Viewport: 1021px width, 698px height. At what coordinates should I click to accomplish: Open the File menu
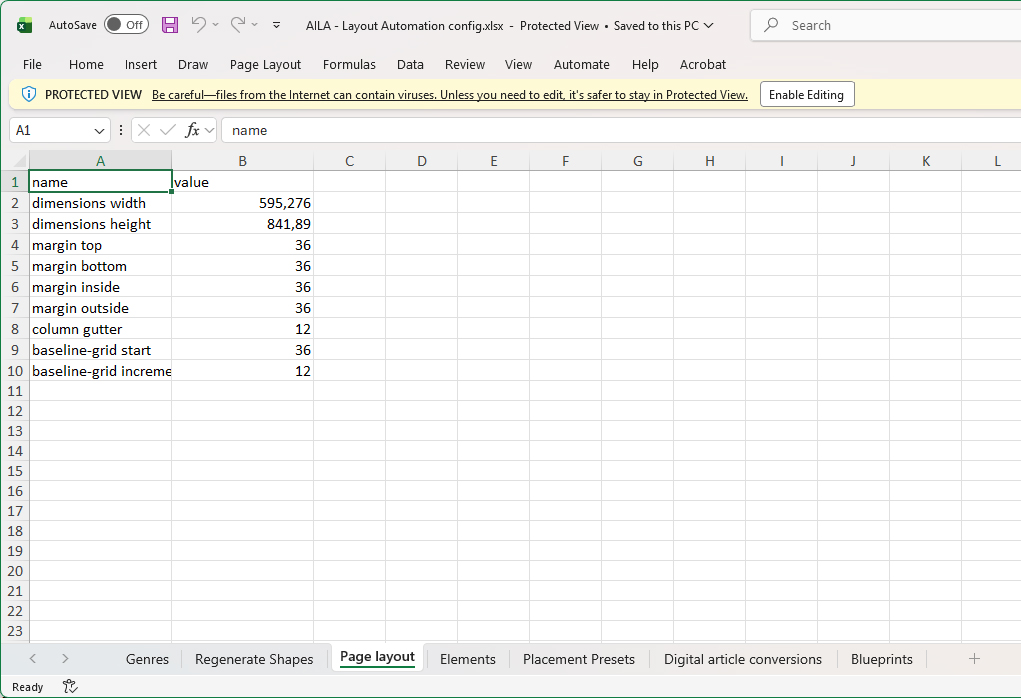click(32, 64)
